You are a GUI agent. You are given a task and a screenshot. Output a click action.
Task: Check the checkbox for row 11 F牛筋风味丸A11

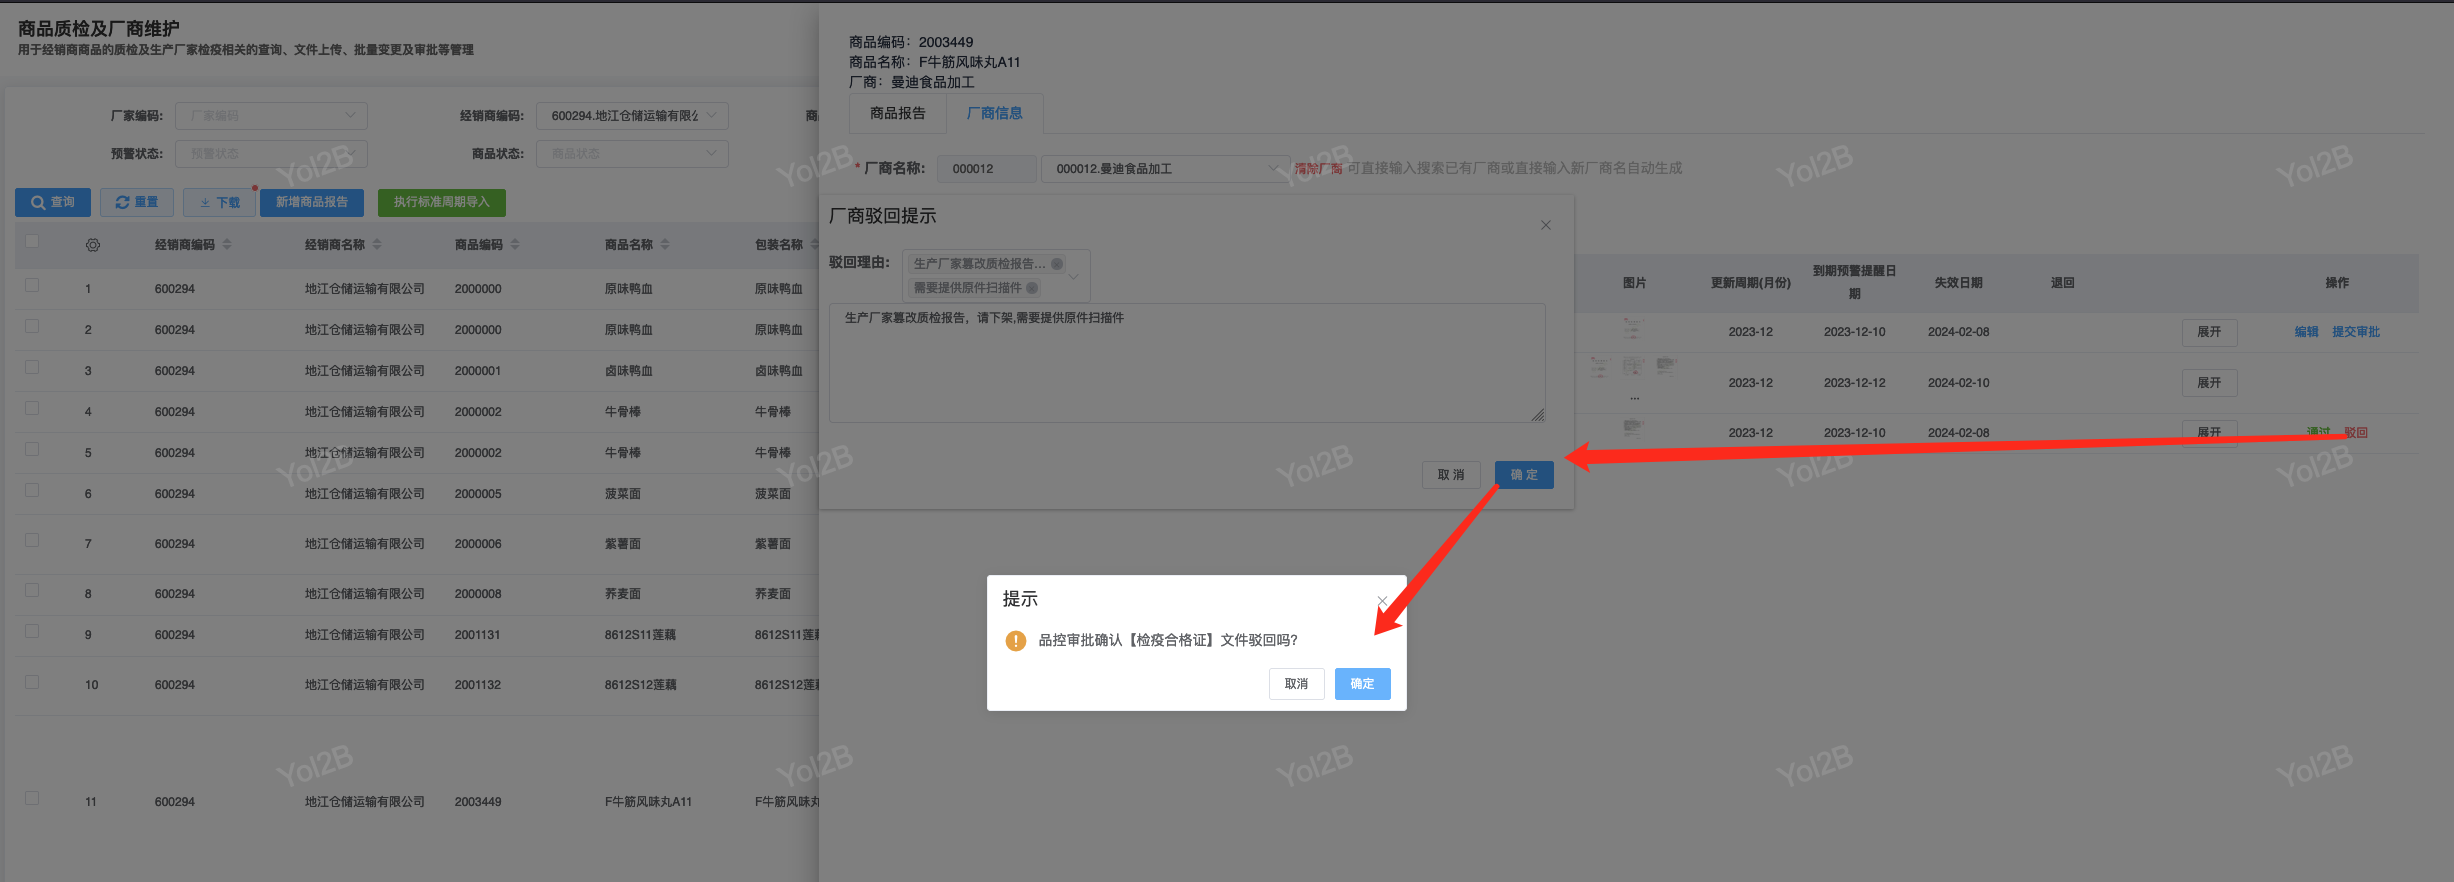coord(32,798)
